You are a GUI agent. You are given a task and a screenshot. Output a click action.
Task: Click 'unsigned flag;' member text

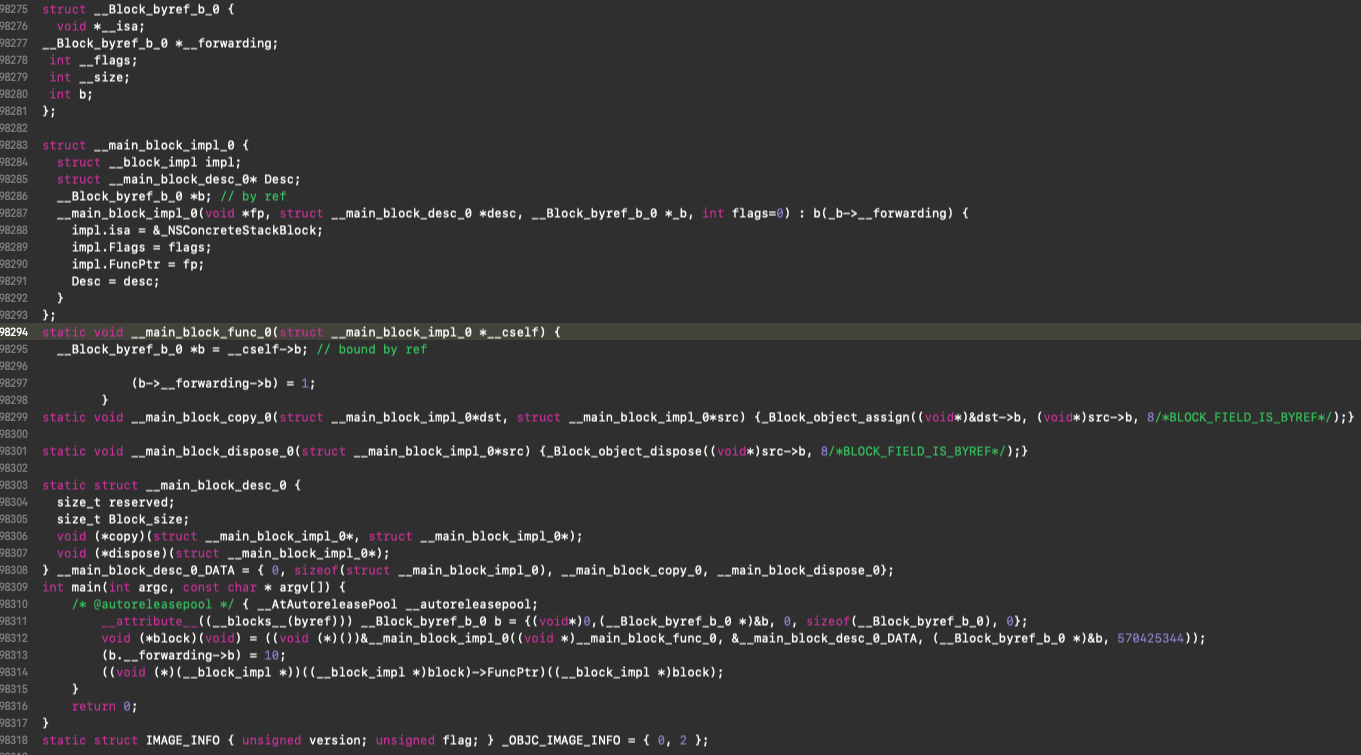pos(426,740)
